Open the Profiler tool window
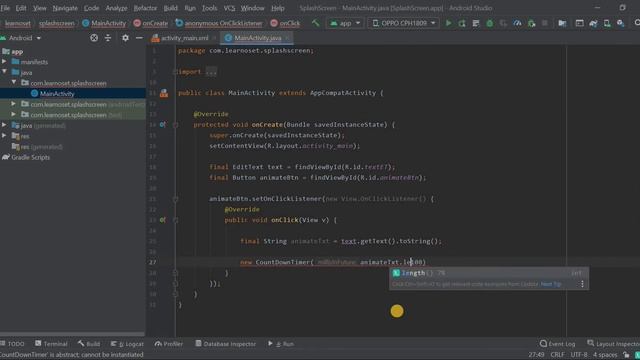 pyautogui.click(x=169, y=344)
